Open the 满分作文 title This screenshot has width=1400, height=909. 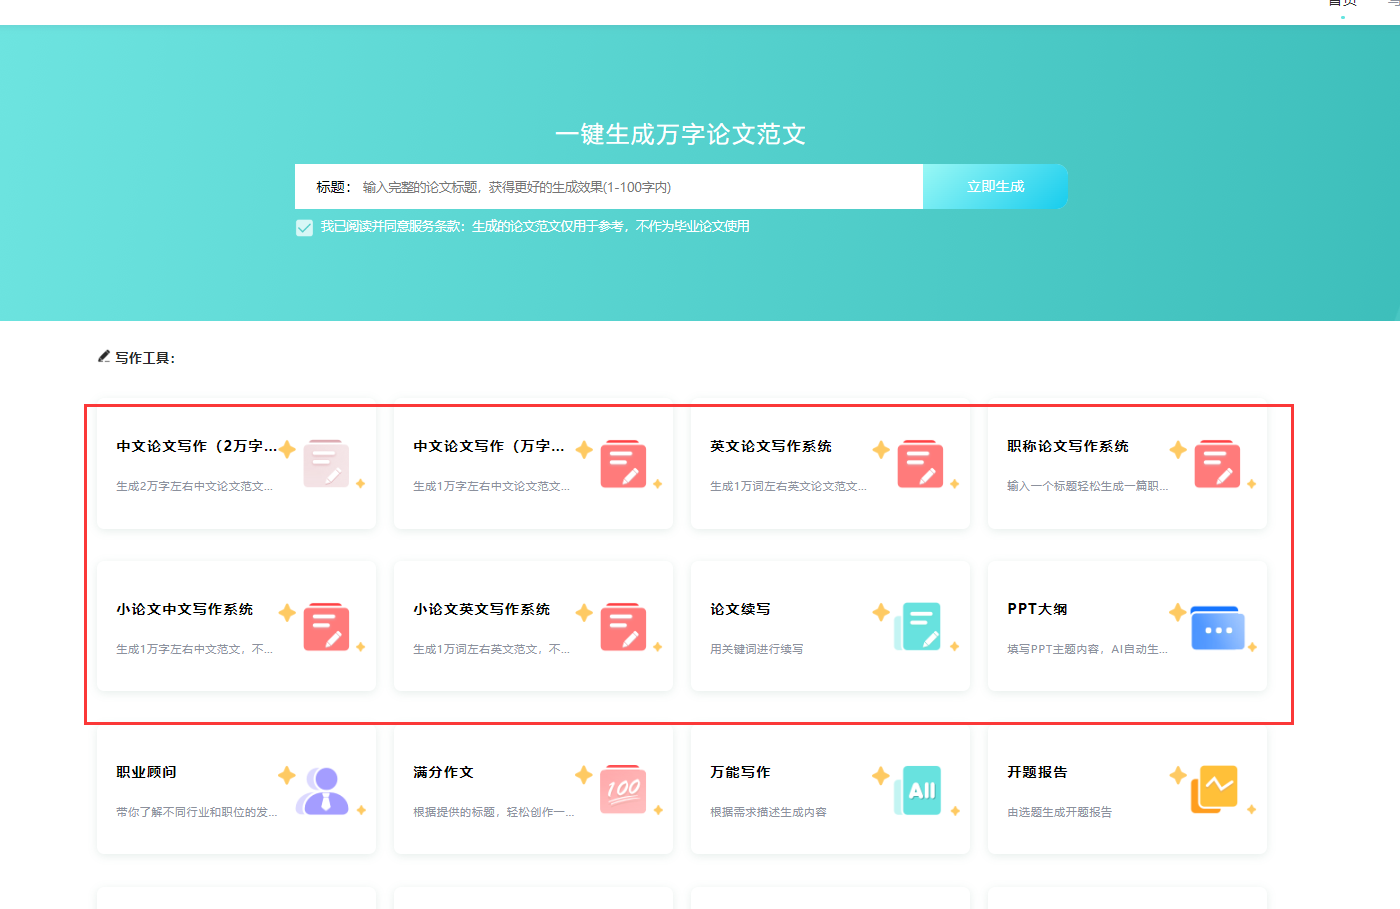tap(443, 772)
